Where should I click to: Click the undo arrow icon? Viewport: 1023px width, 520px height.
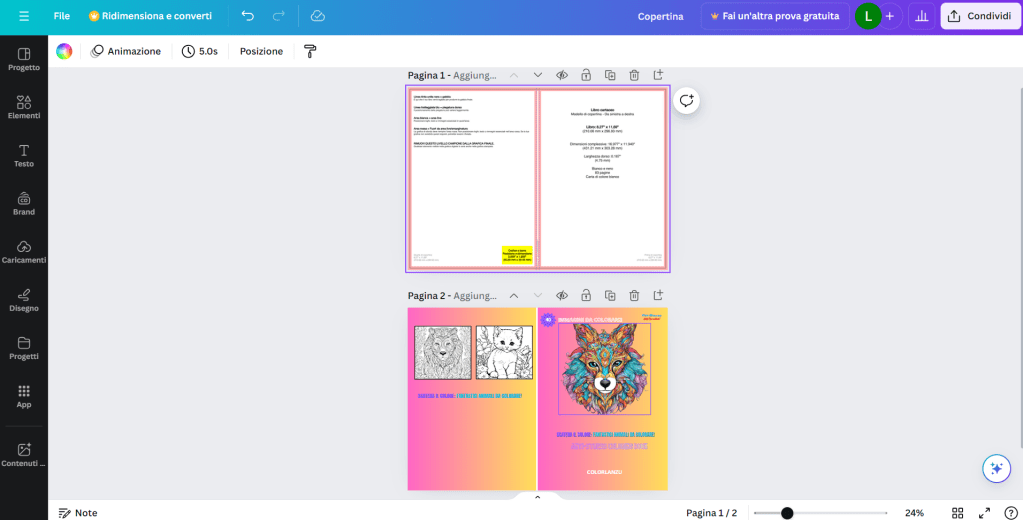(247, 16)
